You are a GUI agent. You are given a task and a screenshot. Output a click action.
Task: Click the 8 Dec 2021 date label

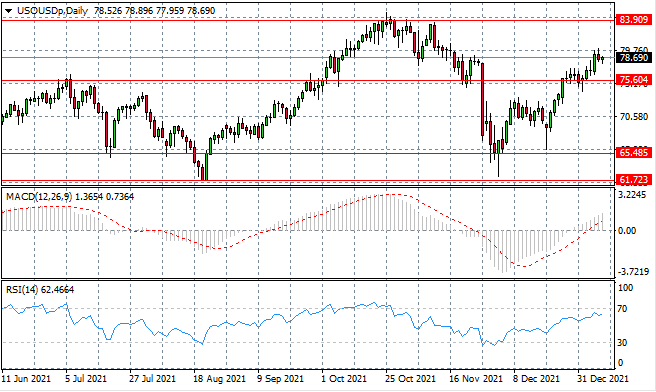click(536, 379)
